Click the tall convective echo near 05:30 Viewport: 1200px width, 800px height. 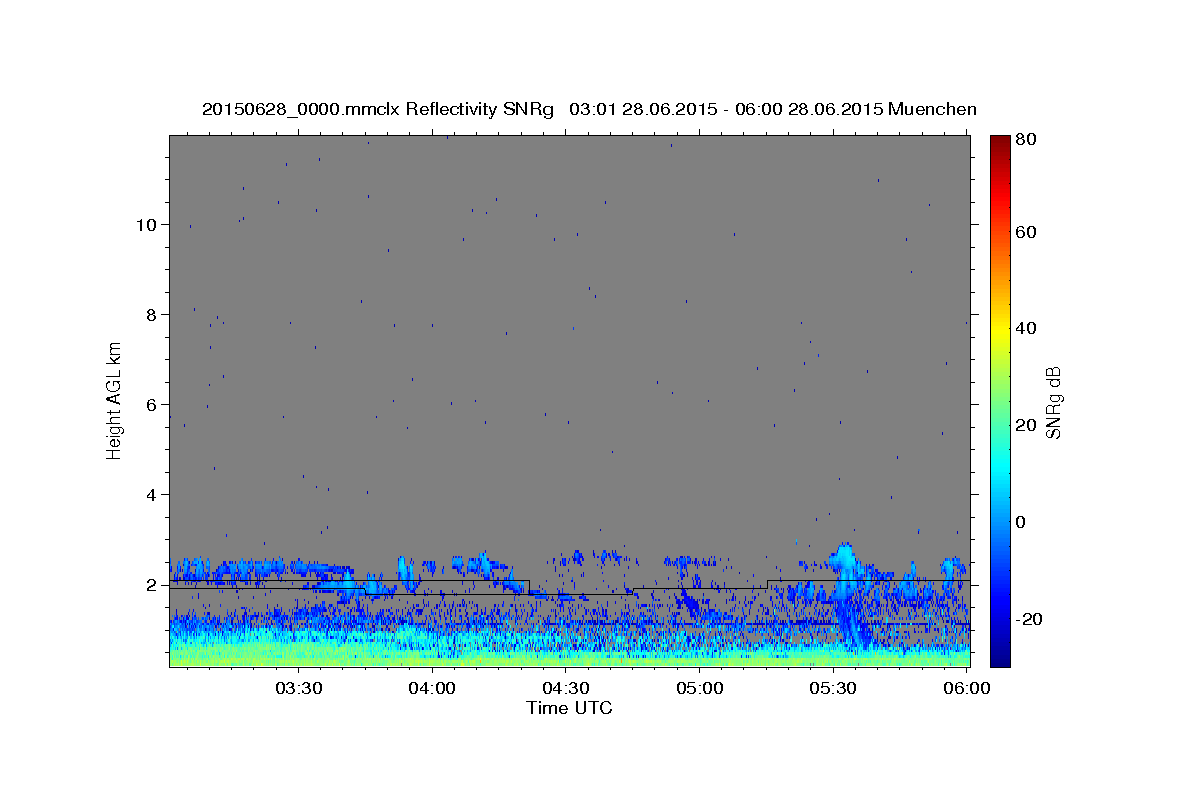846,592
